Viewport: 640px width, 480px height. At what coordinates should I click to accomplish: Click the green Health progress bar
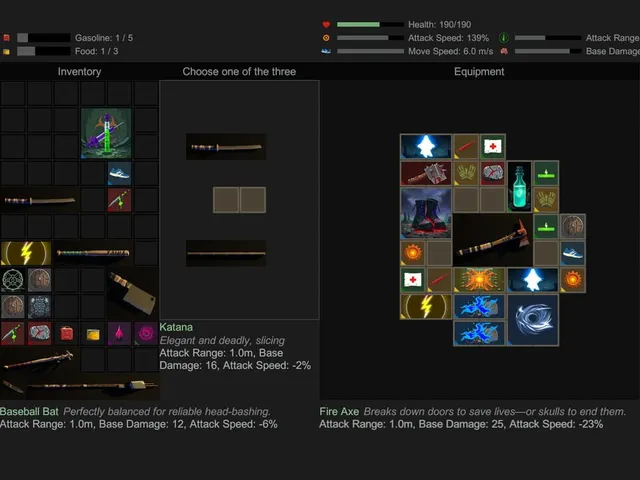(371, 24)
